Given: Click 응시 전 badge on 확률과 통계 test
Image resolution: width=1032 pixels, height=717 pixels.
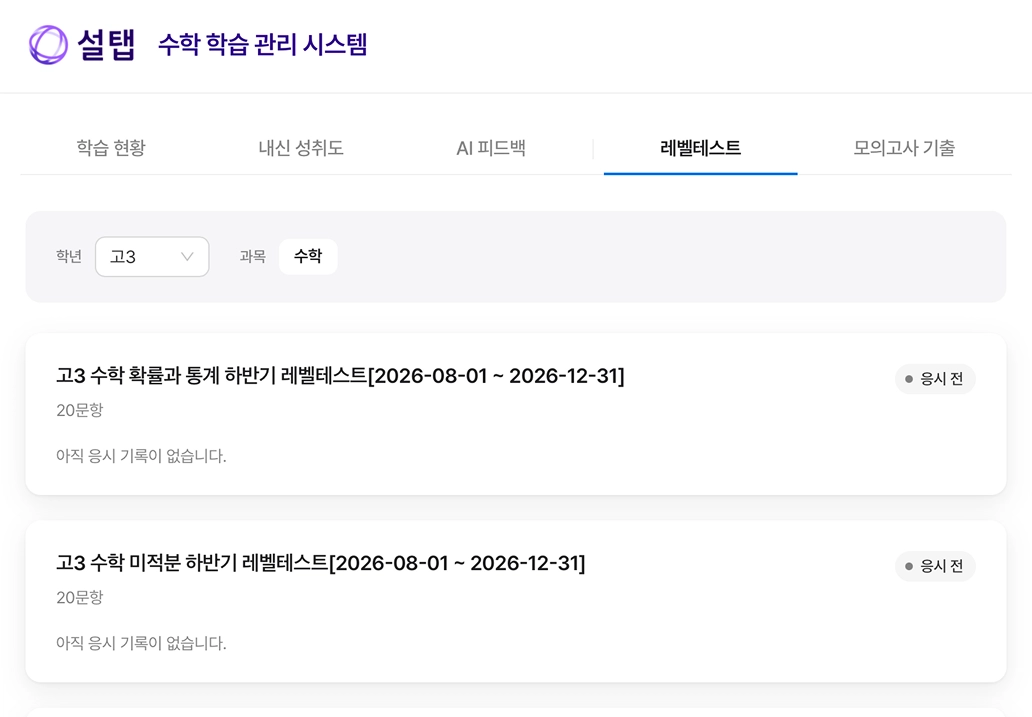Looking at the screenshot, I should (x=935, y=379).
